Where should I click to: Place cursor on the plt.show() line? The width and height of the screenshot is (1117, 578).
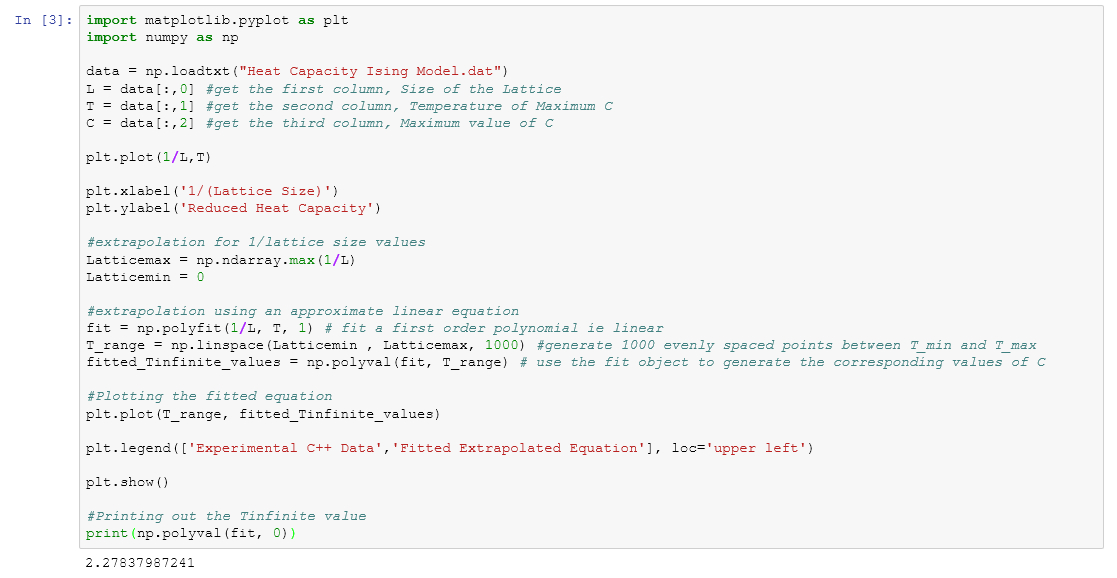coord(128,482)
